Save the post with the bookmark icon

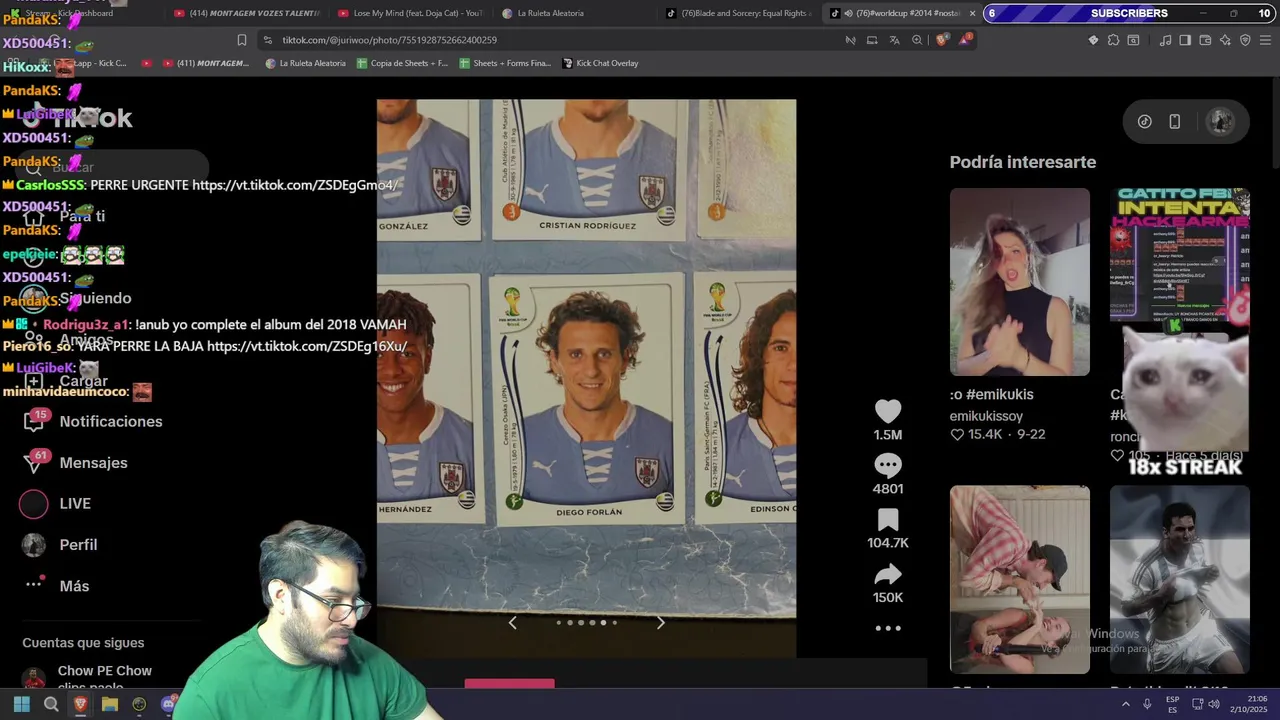[888, 520]
